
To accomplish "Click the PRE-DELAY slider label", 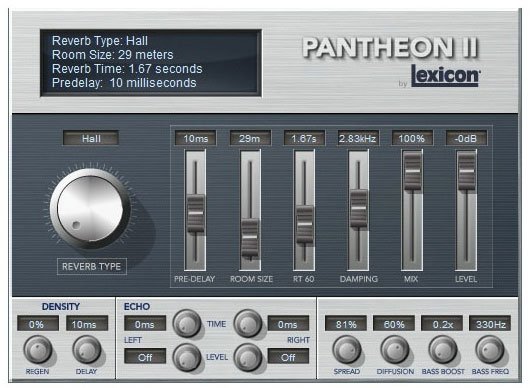I will (194, 279).
